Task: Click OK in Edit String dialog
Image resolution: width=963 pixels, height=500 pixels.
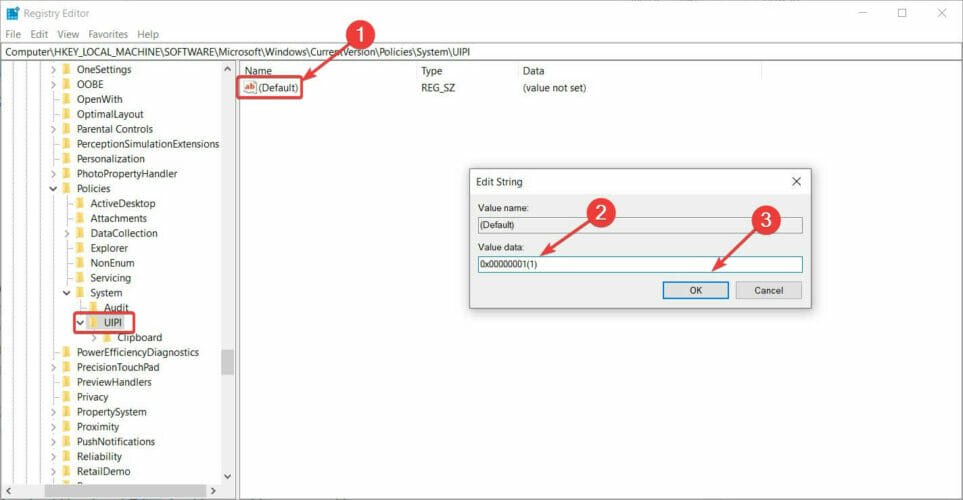Action: coord(695,291)
